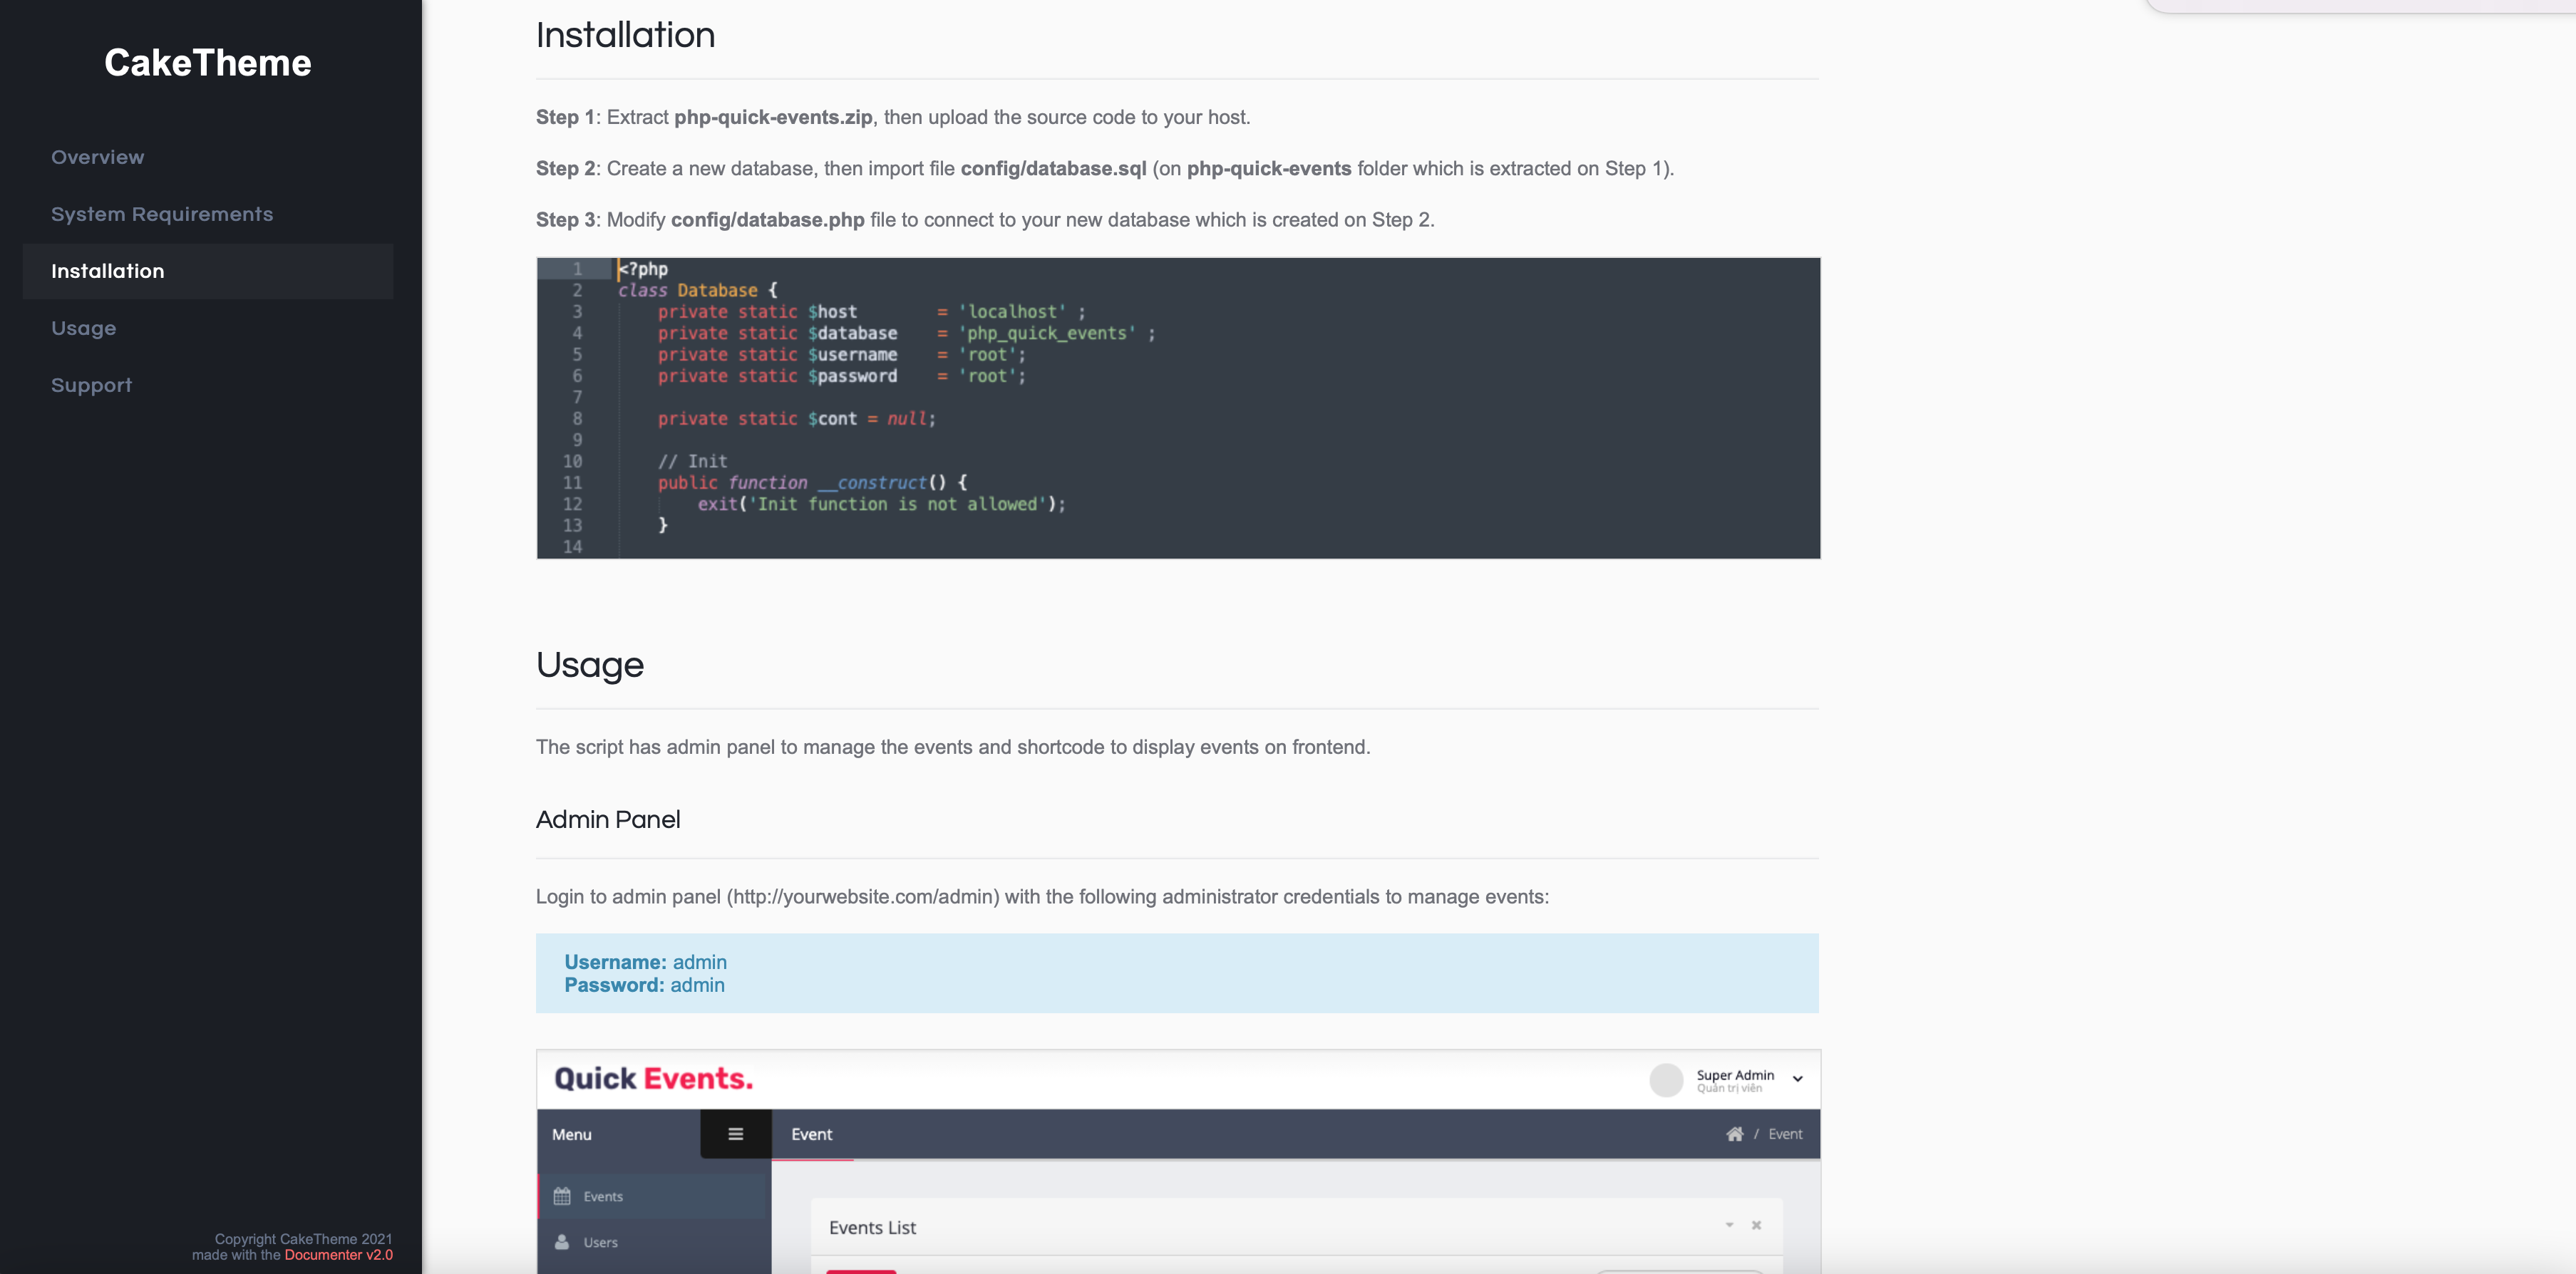Click the Event tab in admin header
The image size is (2576, 1274).
tap(811, 1134)
